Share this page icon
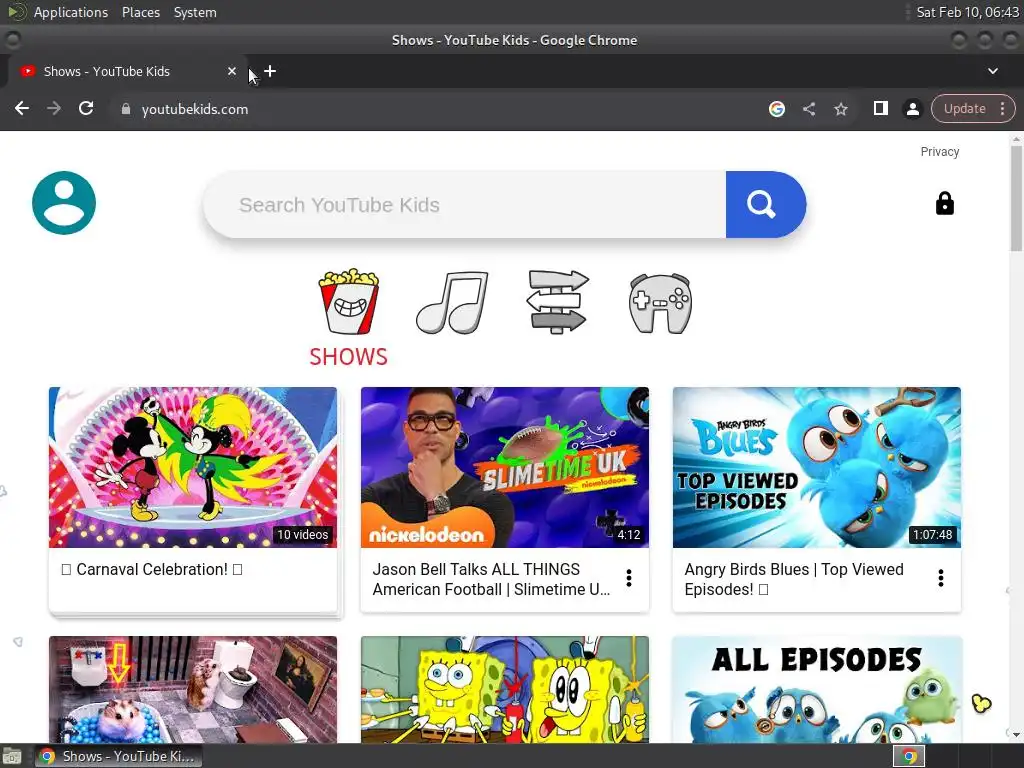The image size is (1024, 768). 808,109
